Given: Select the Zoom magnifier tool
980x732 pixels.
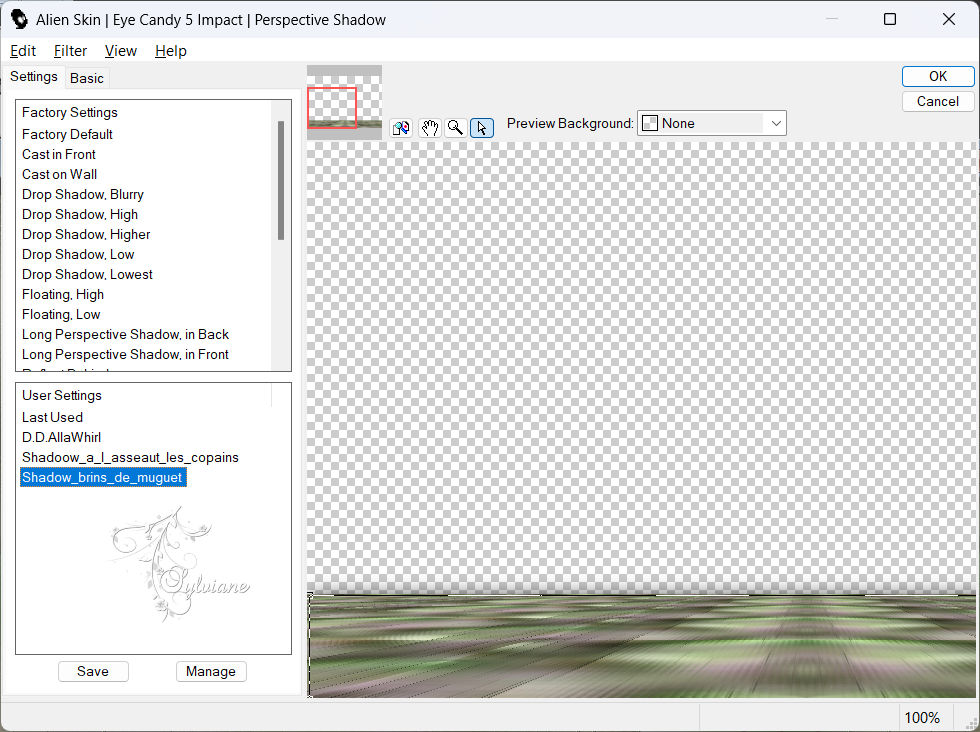Looking at the screenshot, I should [456, 128].
